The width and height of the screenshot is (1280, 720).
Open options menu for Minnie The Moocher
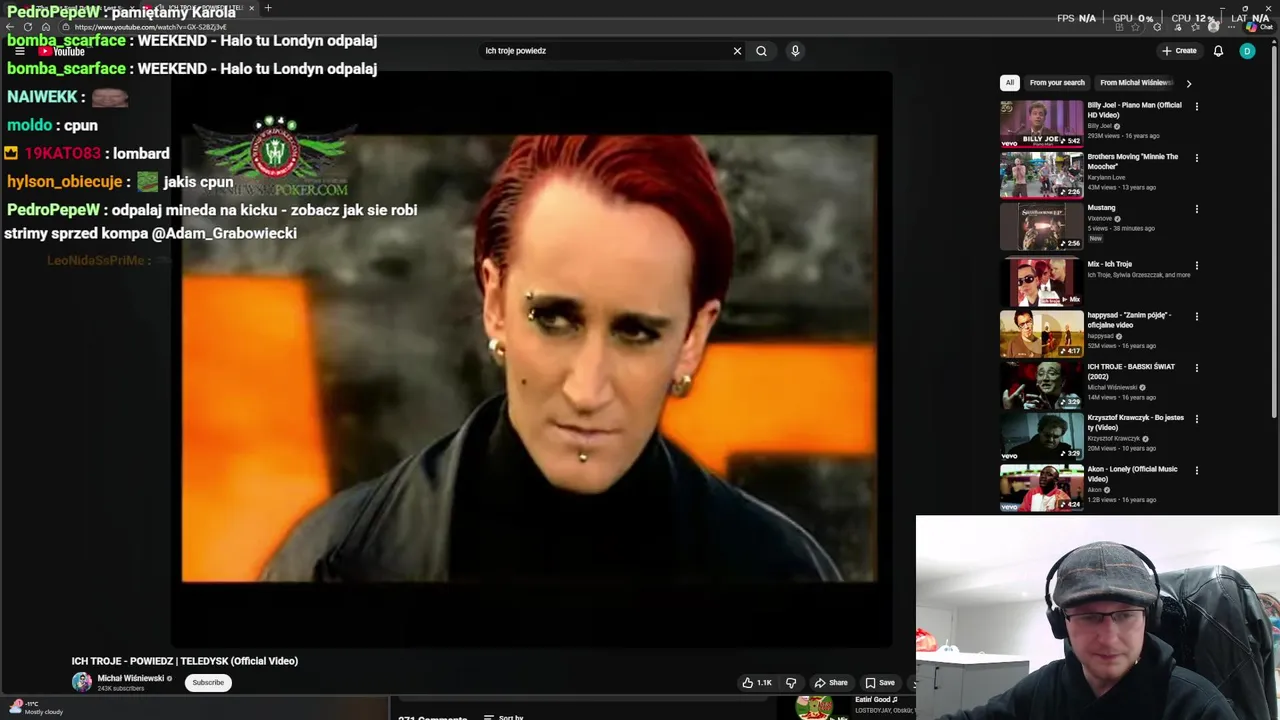pos(1197,158)
